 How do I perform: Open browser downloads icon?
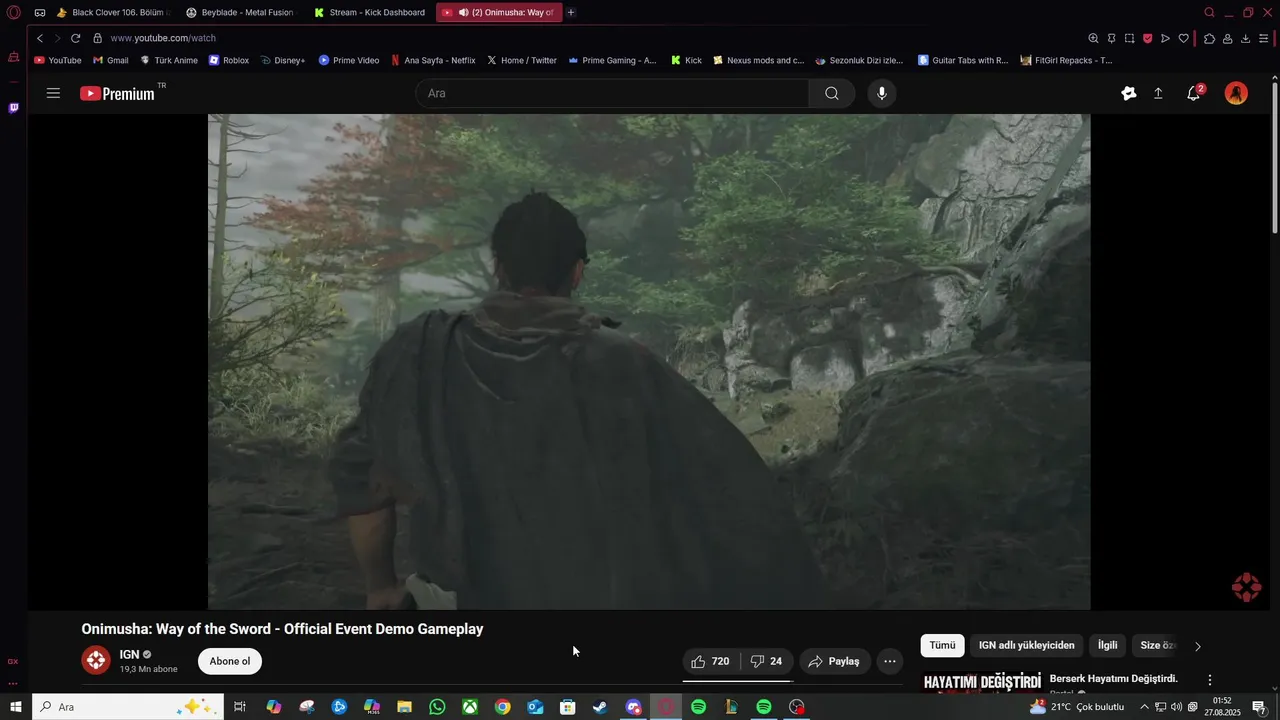pos(1245,38)
